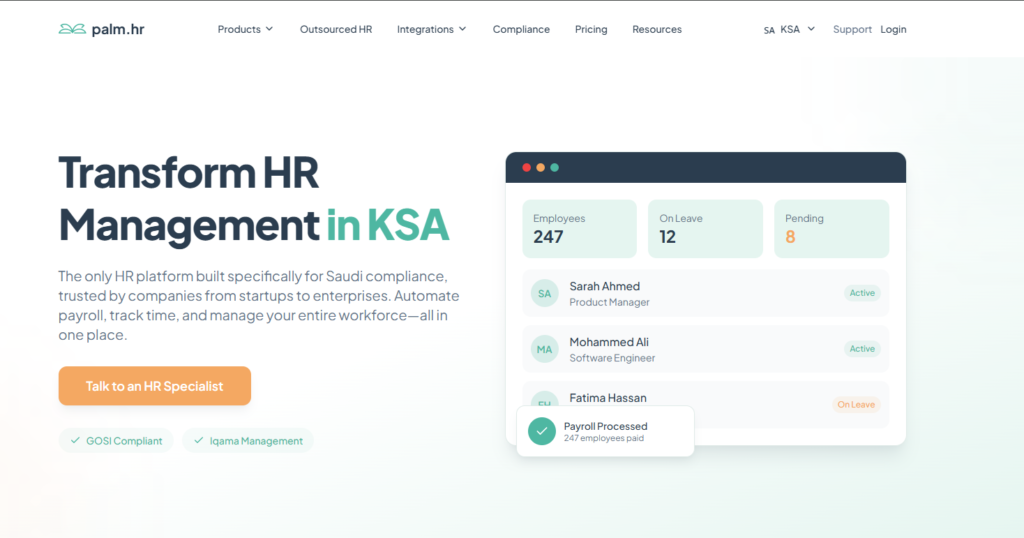The height and width of the screenshot is (538, 1024).
Task: Click Active status badge for Sarah Ahmed
Action: tap(862, 293)
